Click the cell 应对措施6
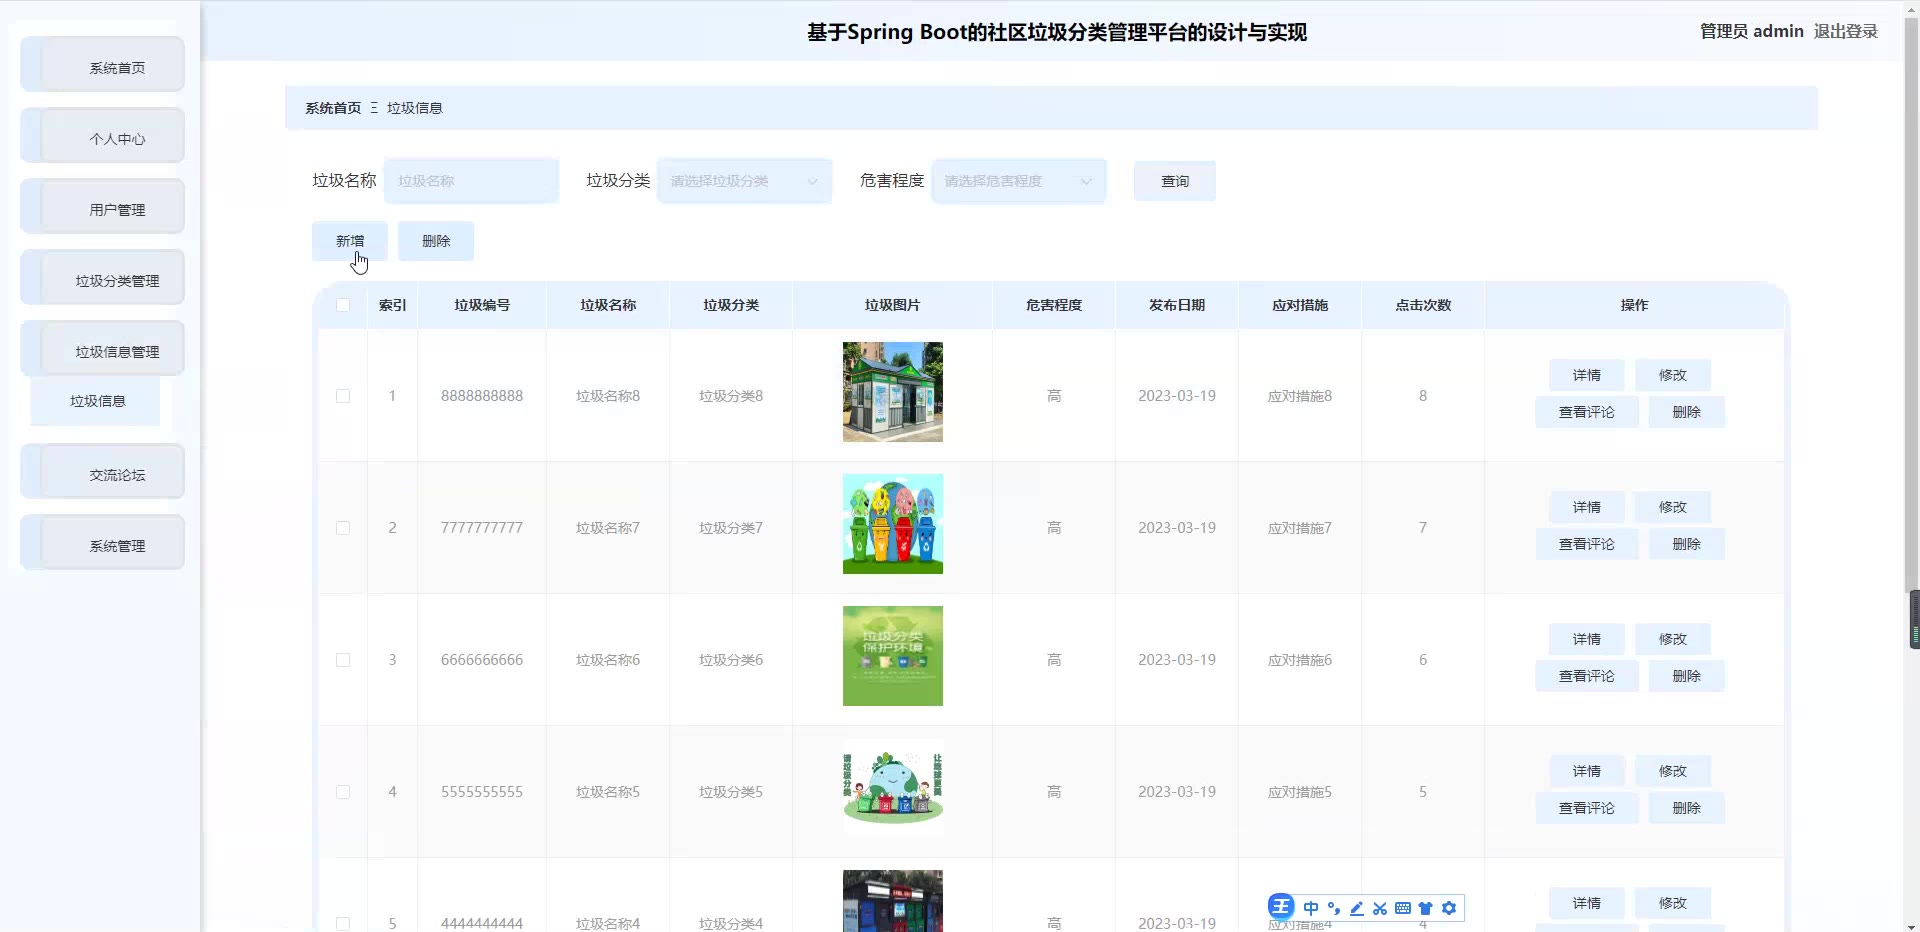 click(x=1300, y=660)
